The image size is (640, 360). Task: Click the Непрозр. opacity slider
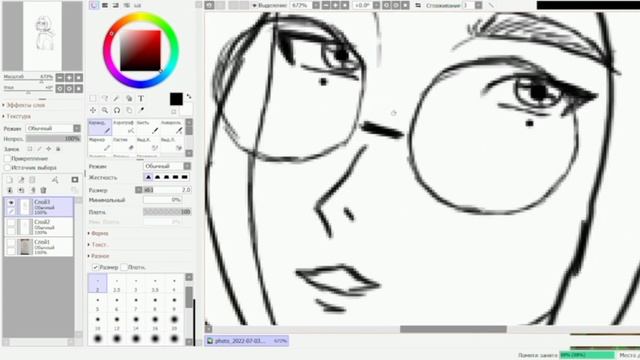[53, 139]
